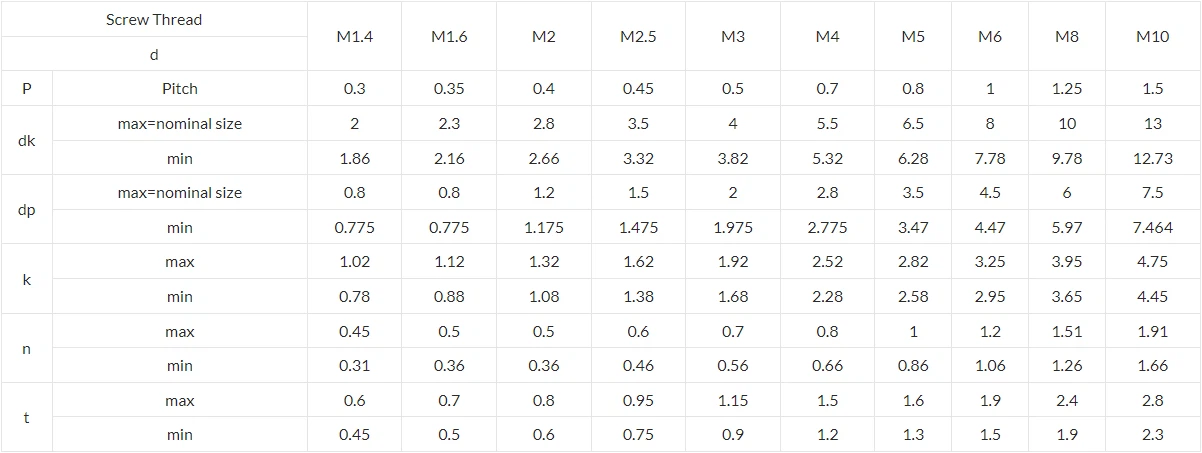Click k max value 1.02 for M1.4
1202x453 pixels.
click(354, 262)
